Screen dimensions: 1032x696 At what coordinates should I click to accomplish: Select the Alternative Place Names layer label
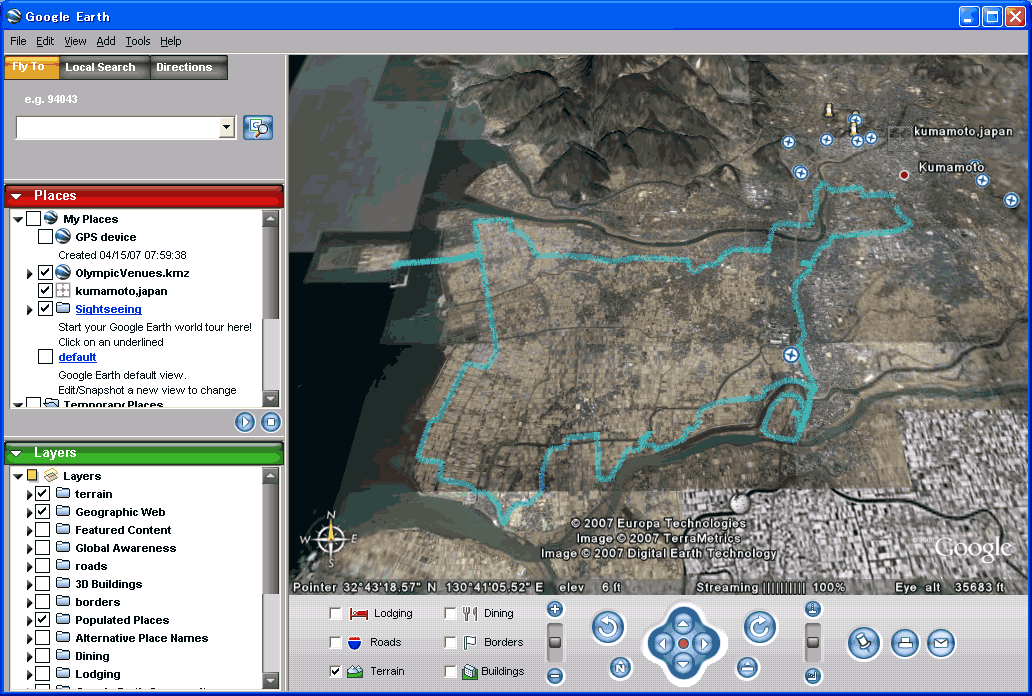pos(142,638)
